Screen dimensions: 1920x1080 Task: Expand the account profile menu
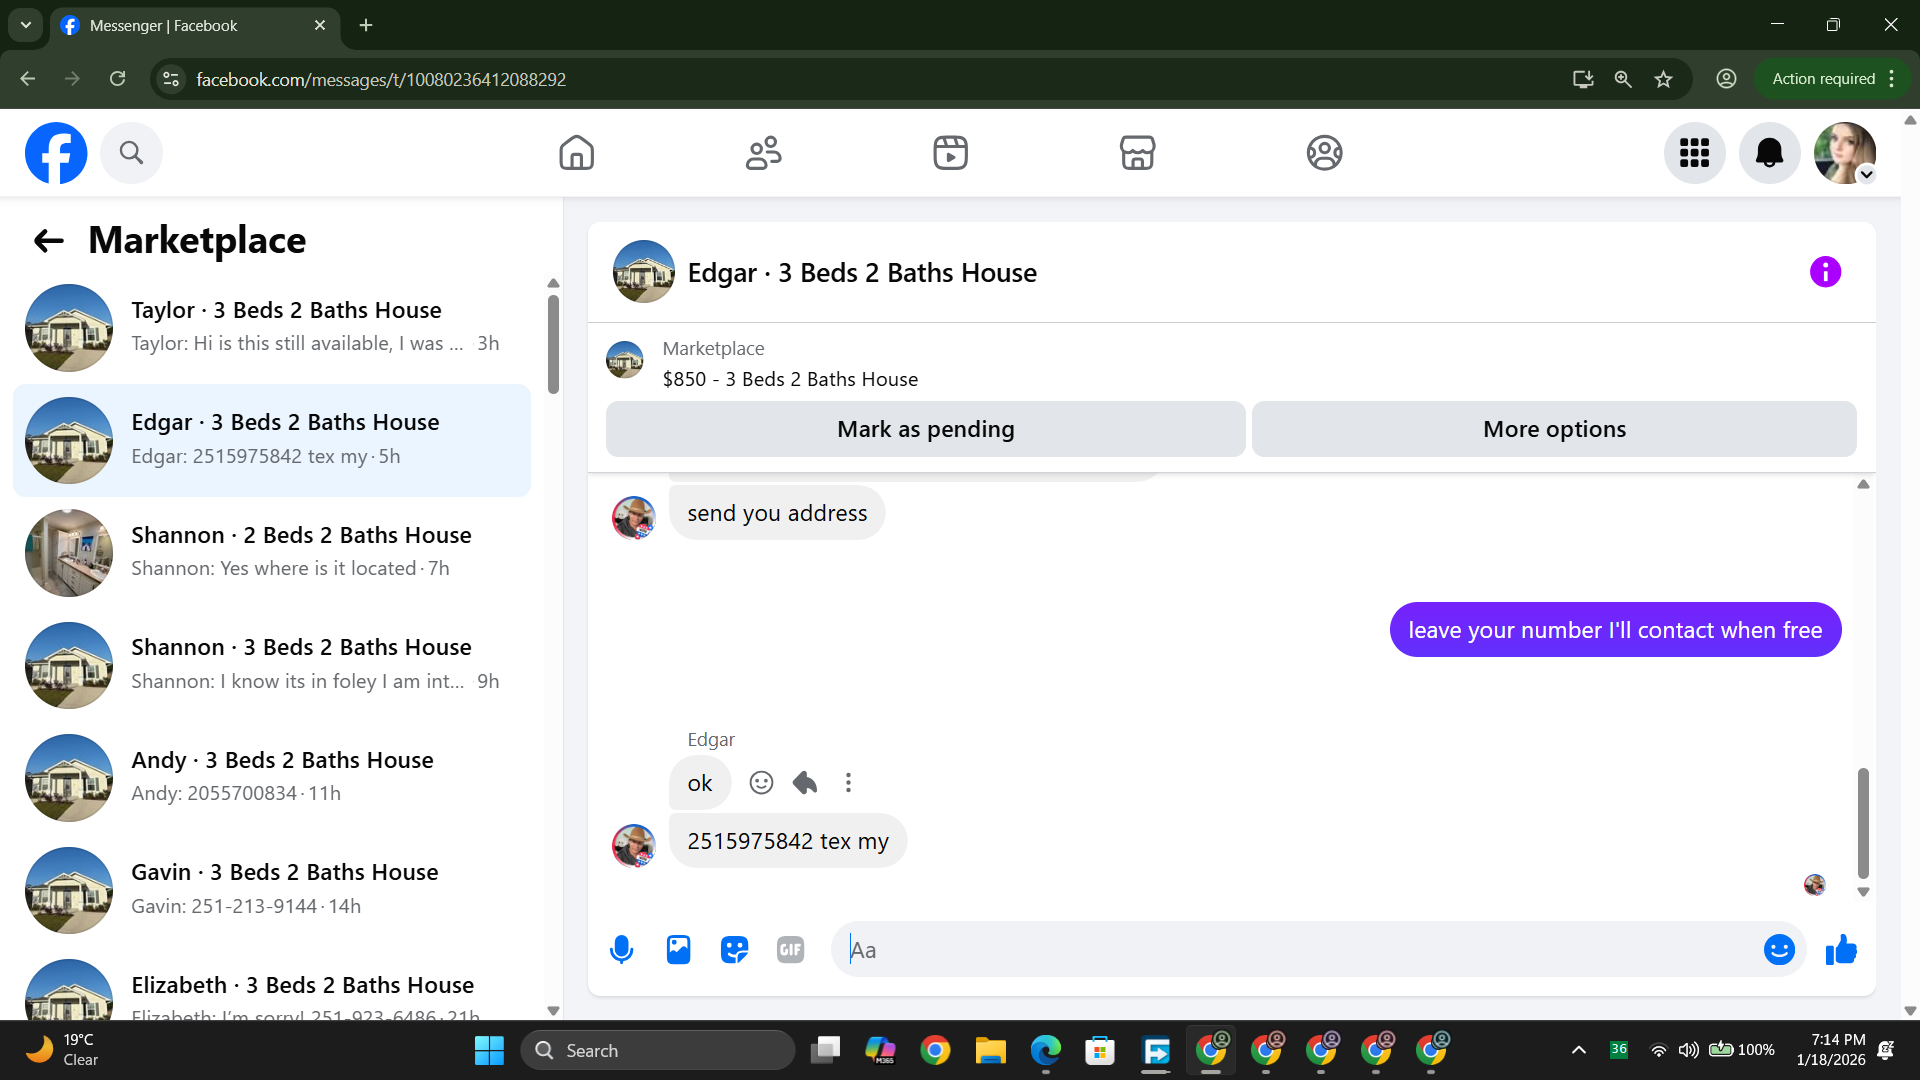[x=1845, y=153]
